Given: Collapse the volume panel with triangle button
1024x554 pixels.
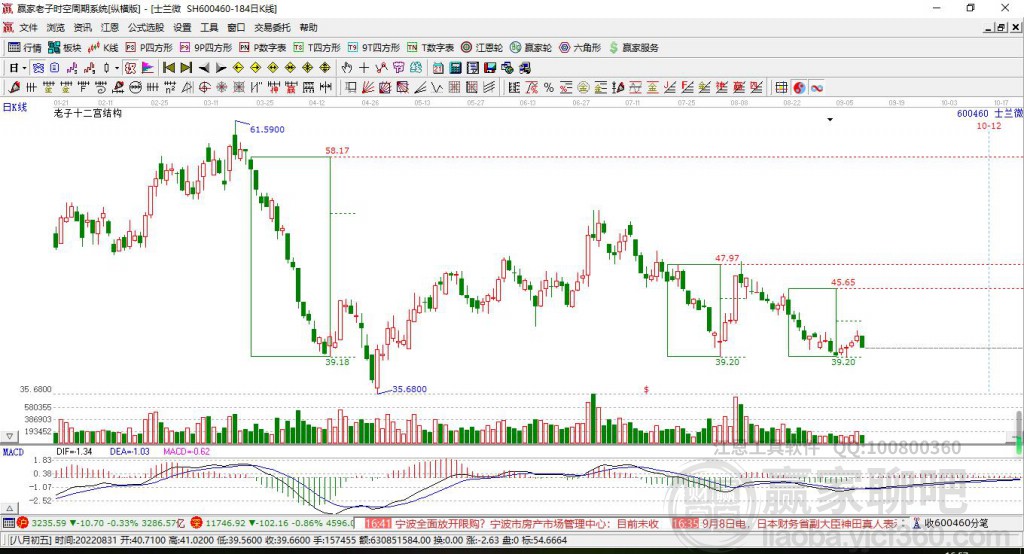Looking at the screenshot, I should click(x=9, y=436).
